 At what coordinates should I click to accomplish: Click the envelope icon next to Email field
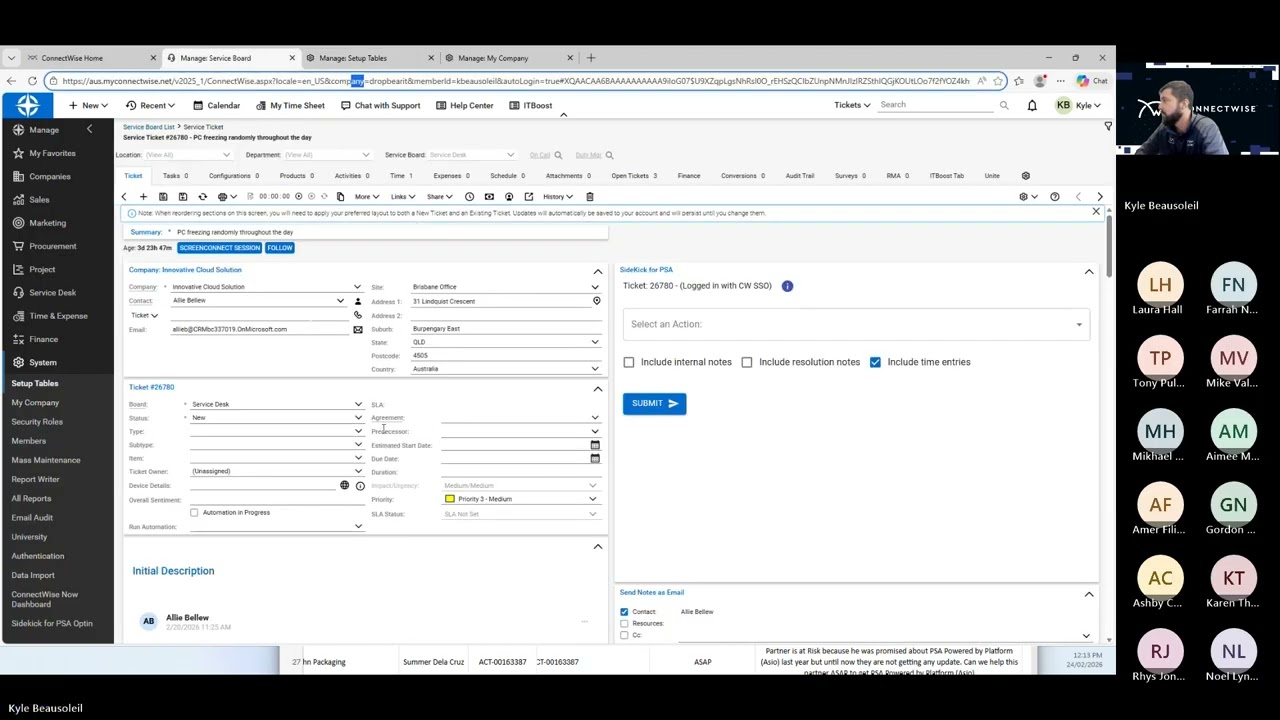pyautogui.click(x=358, y=329)
